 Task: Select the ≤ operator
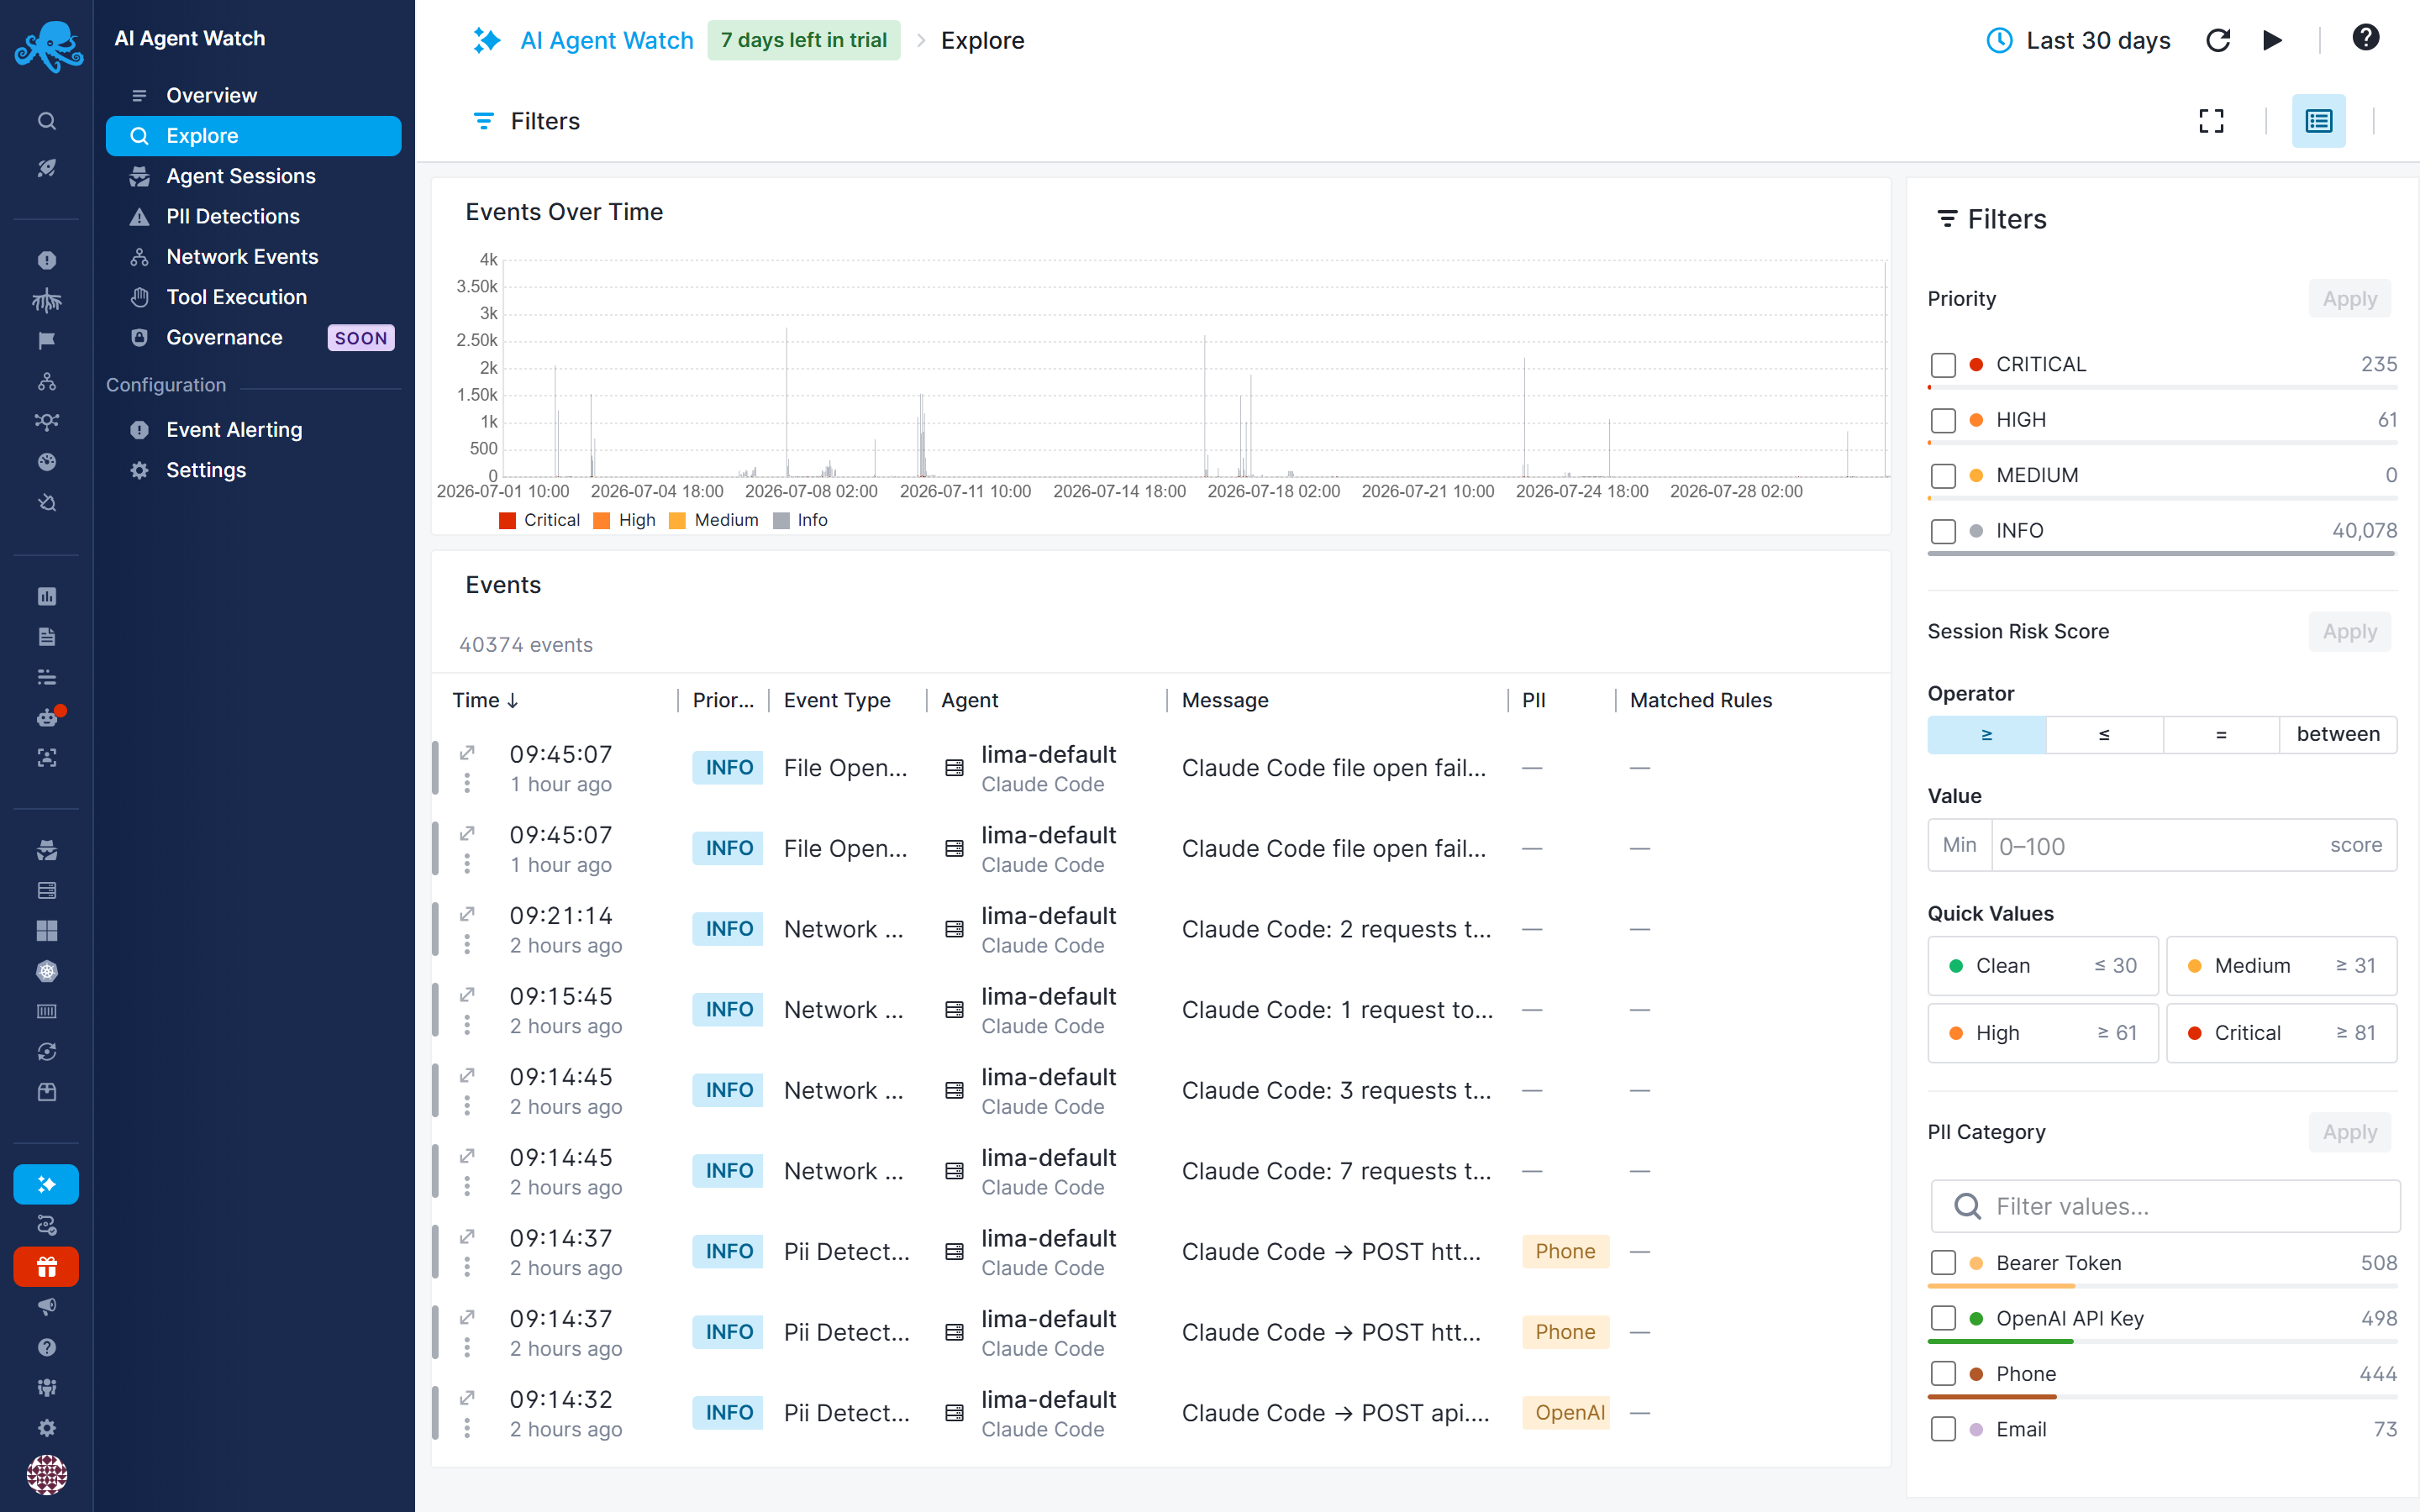(2103, 734)
